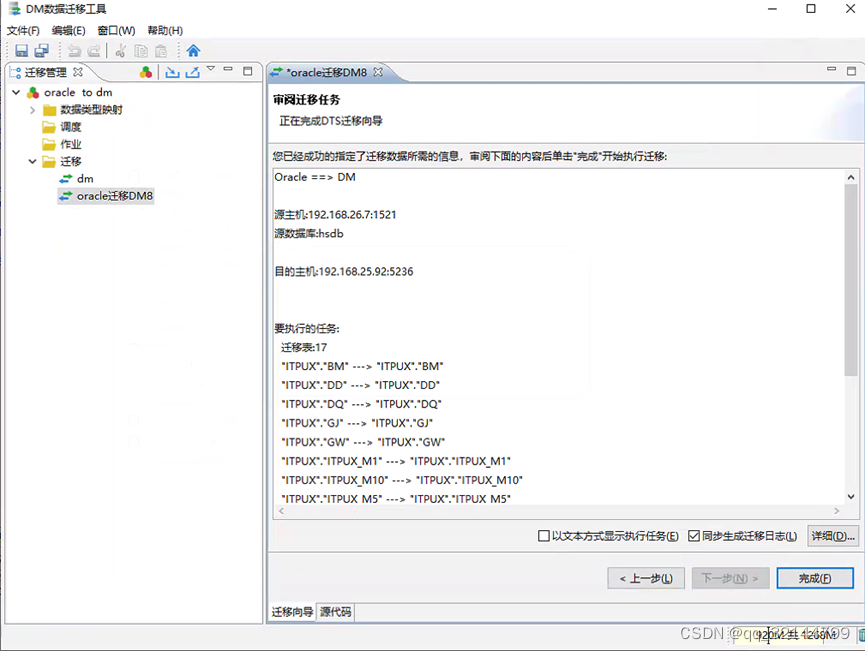Enable 以文本方式显示执行任务 checkbox
This screenshot has width=865, height=651.
[x=543, y=536]
